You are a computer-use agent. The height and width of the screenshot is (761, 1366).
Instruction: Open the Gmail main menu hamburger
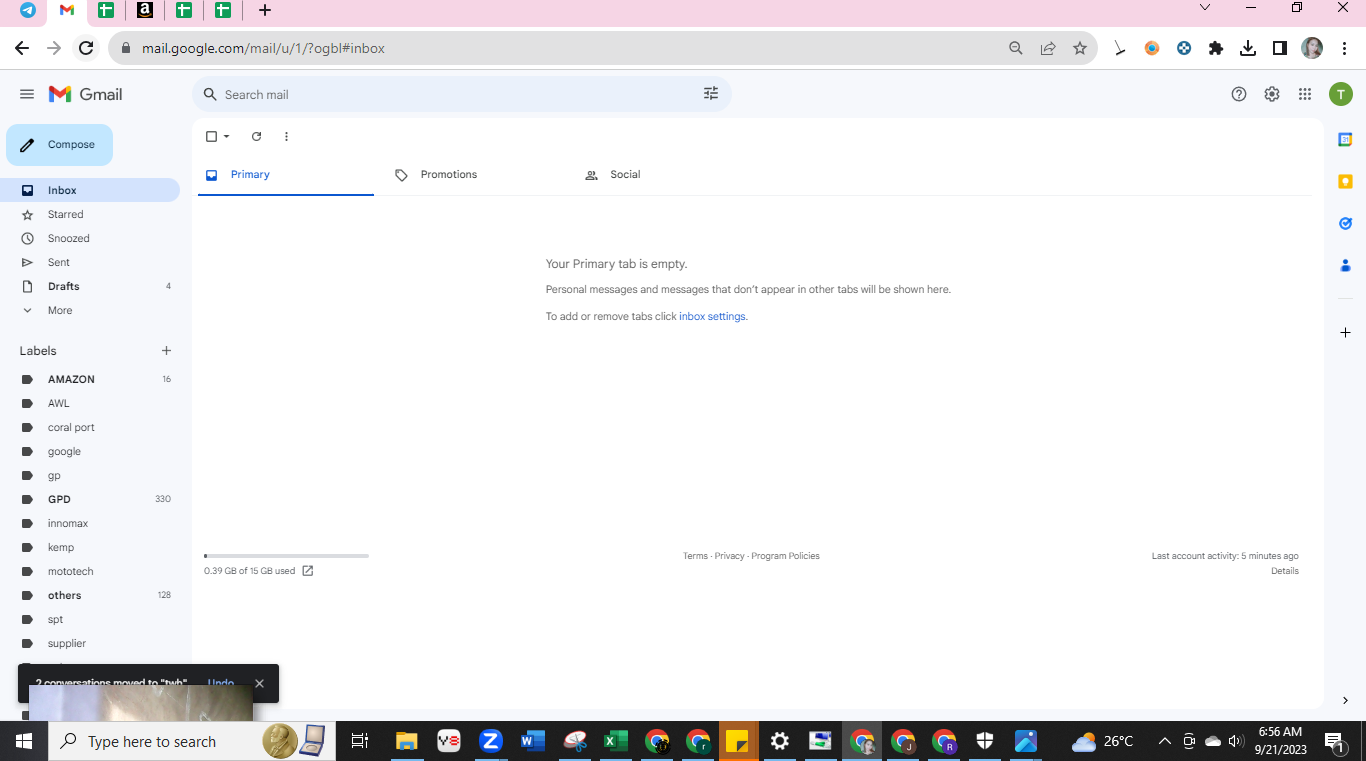click(27, 94)
